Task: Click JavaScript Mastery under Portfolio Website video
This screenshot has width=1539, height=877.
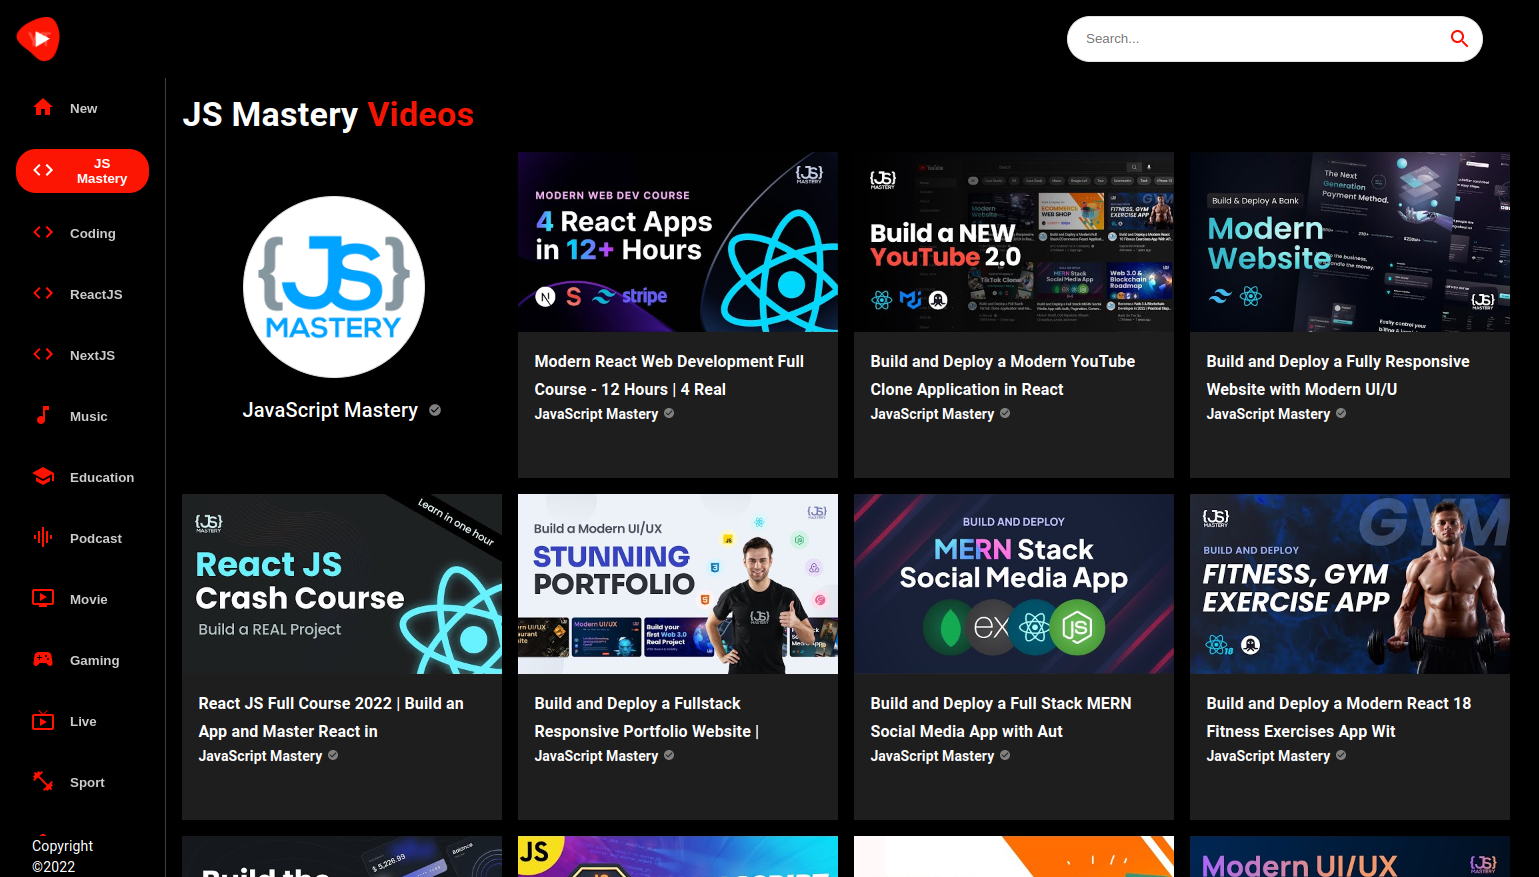Action: tap(596, 756)
